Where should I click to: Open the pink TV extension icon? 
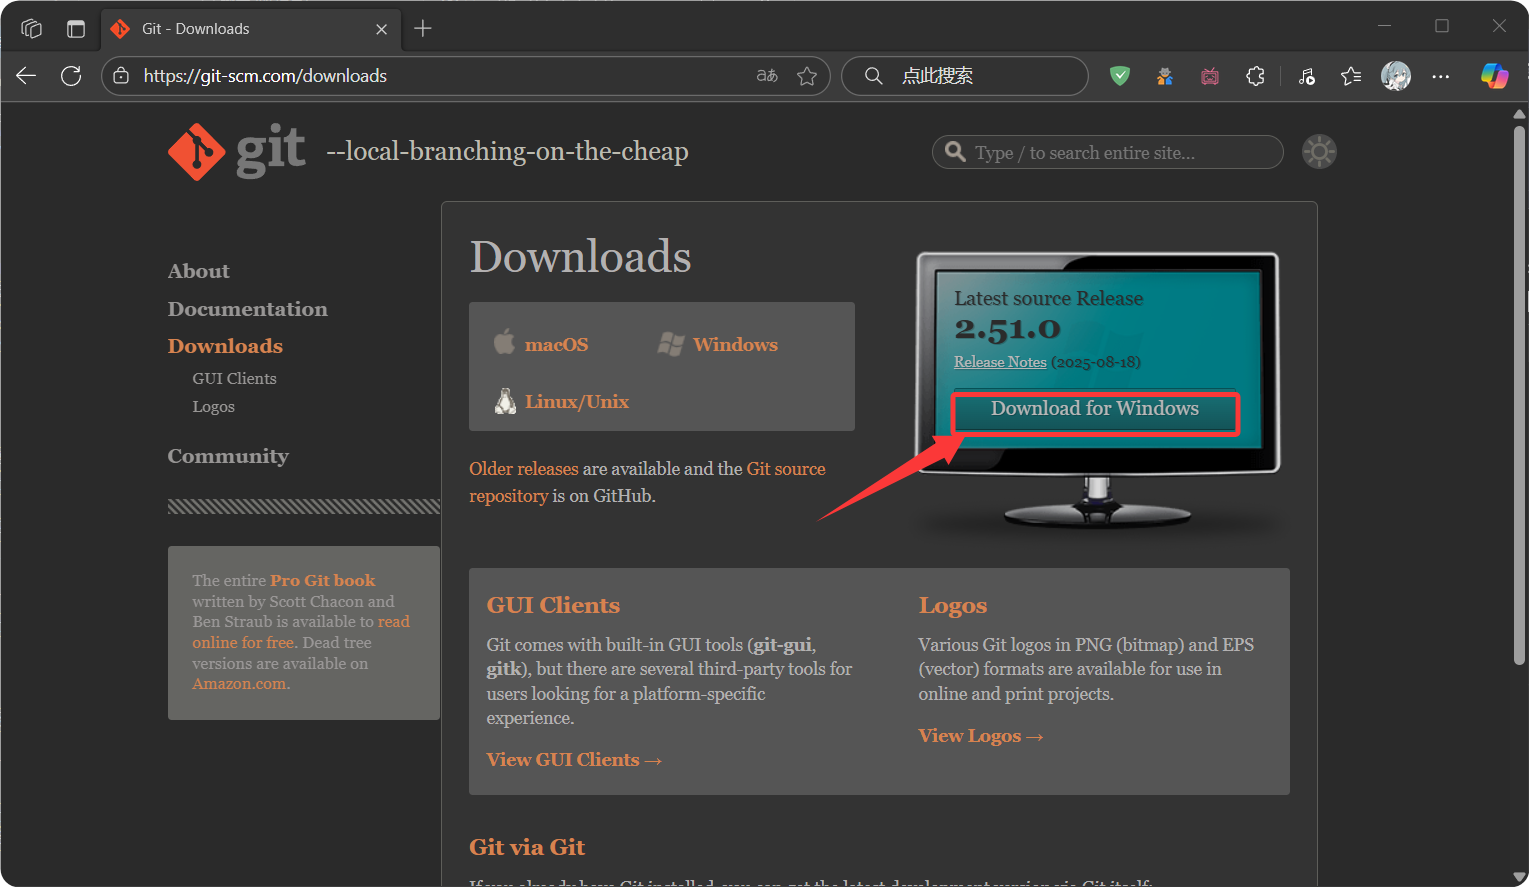1210,76
